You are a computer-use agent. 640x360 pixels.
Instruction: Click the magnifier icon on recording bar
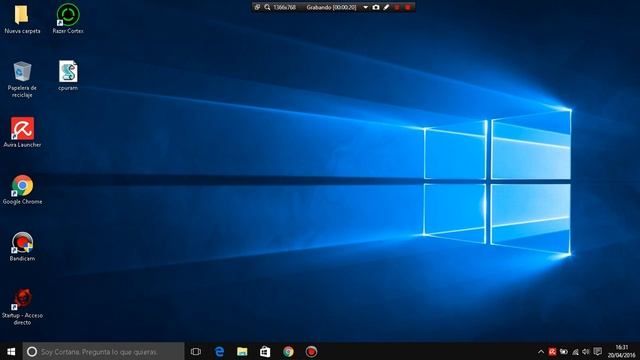[x=267, y=7]
